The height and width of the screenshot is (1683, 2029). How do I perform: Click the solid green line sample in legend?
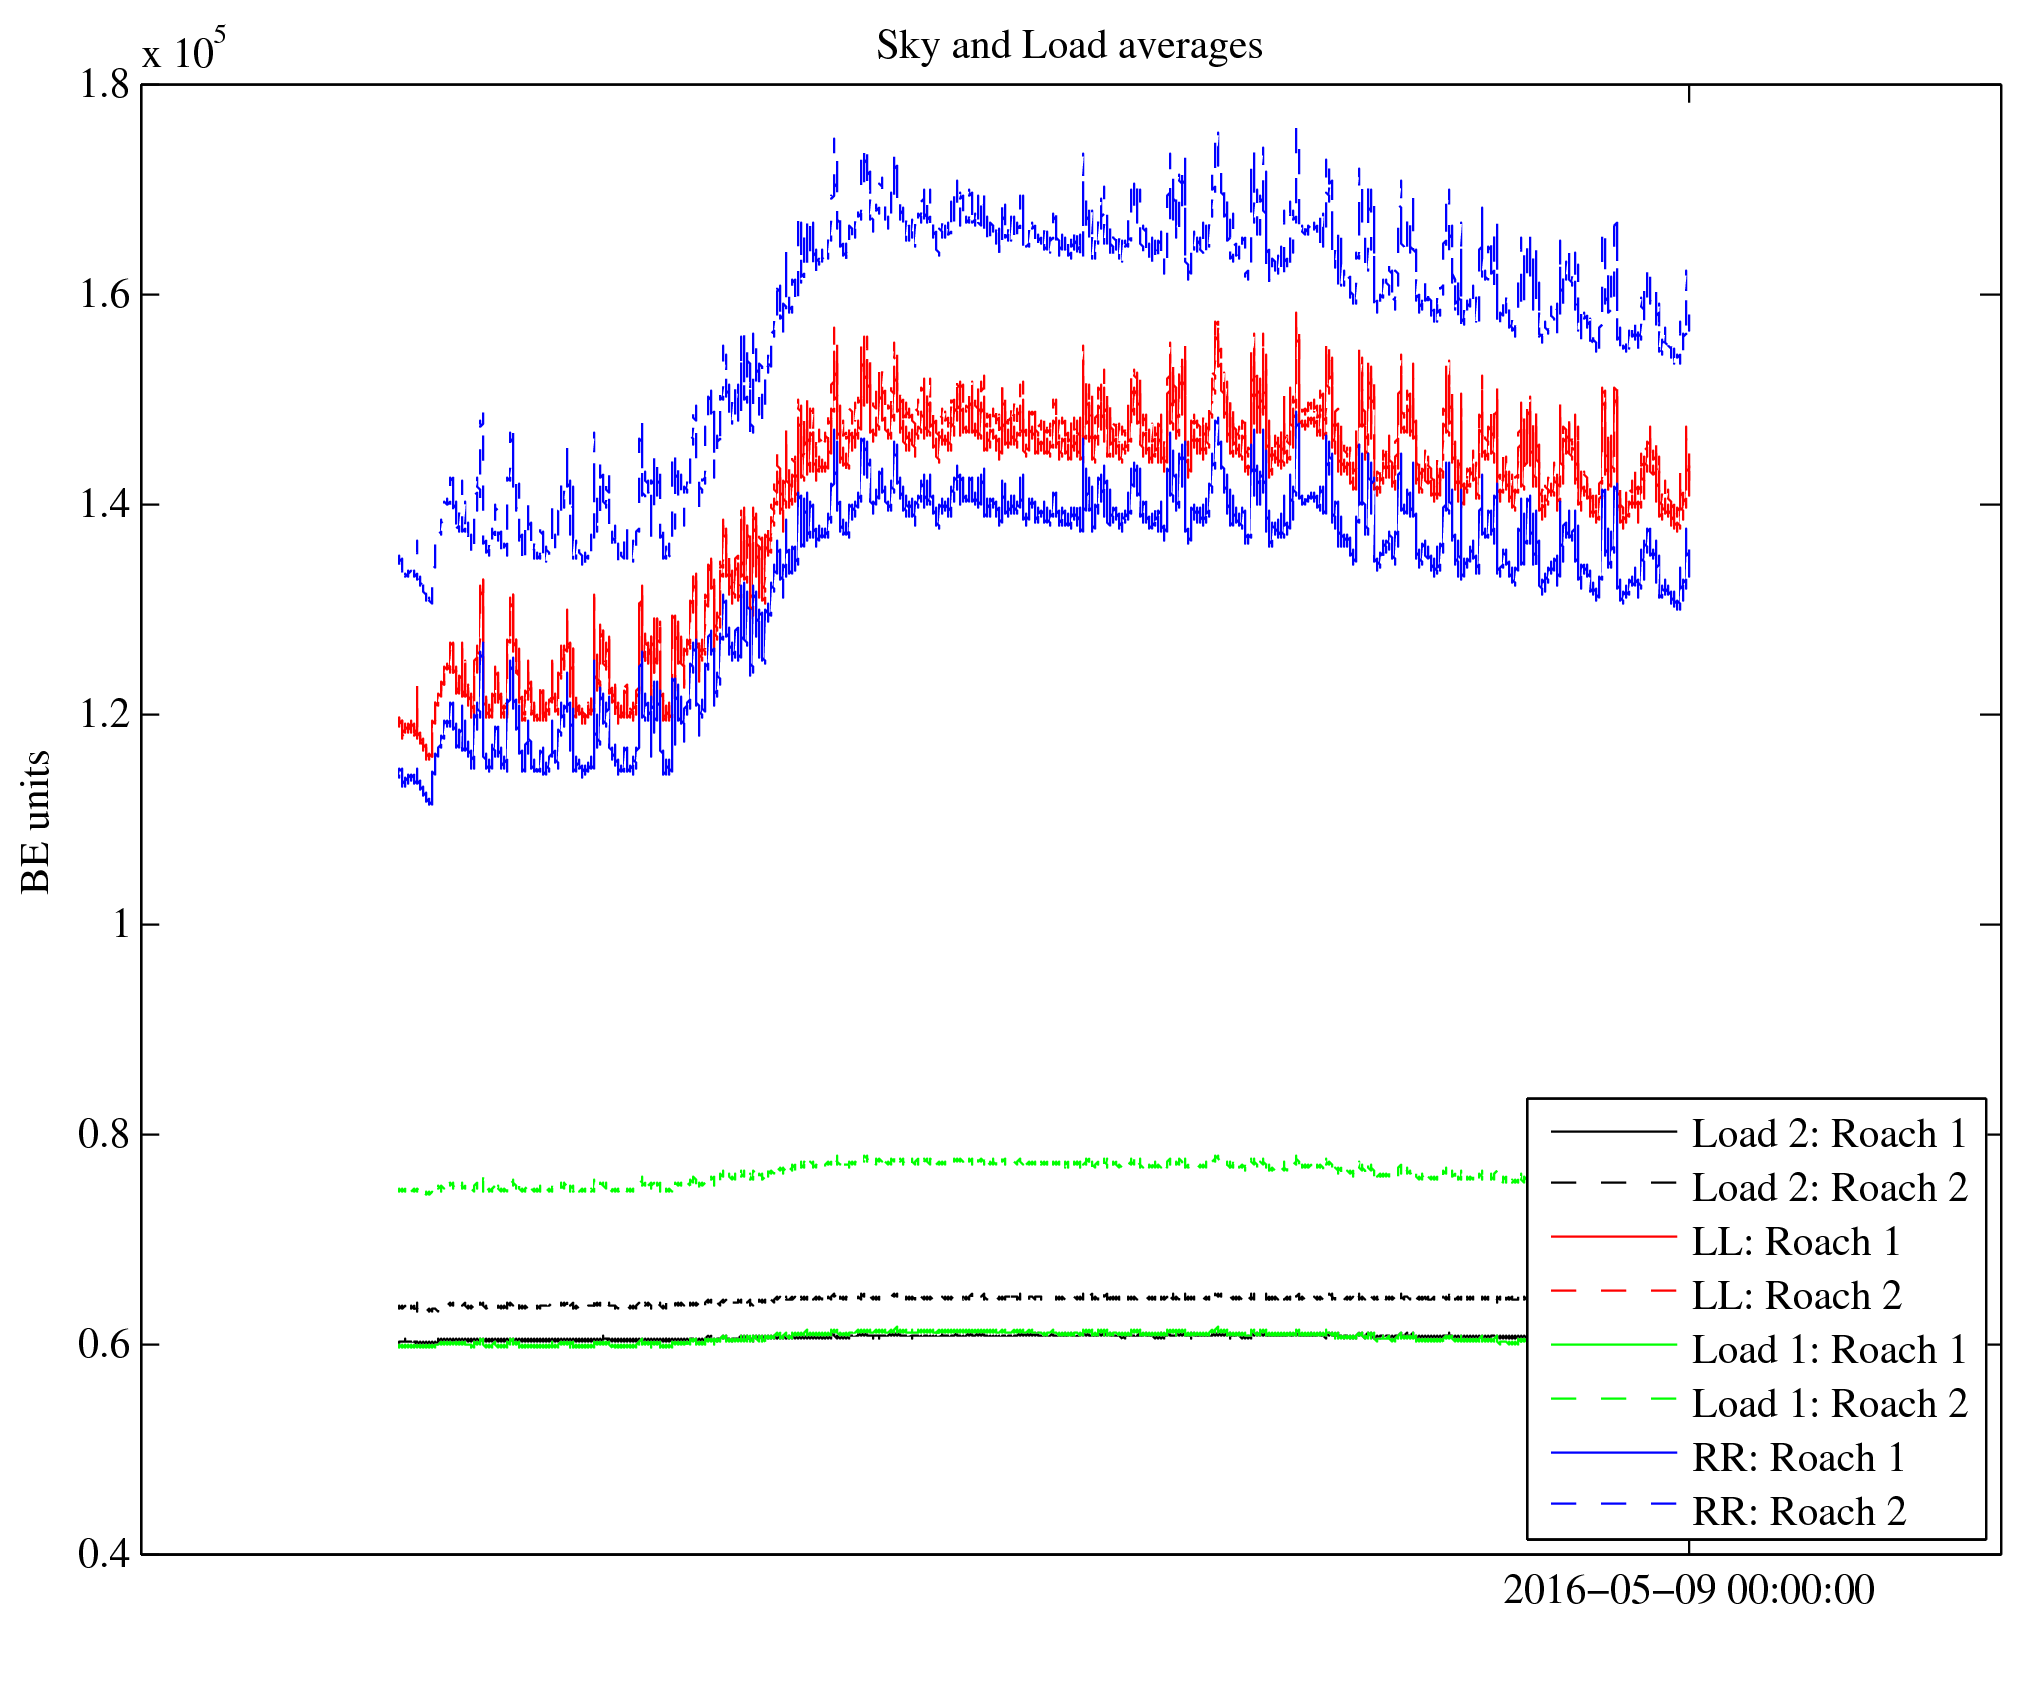1613,1346
